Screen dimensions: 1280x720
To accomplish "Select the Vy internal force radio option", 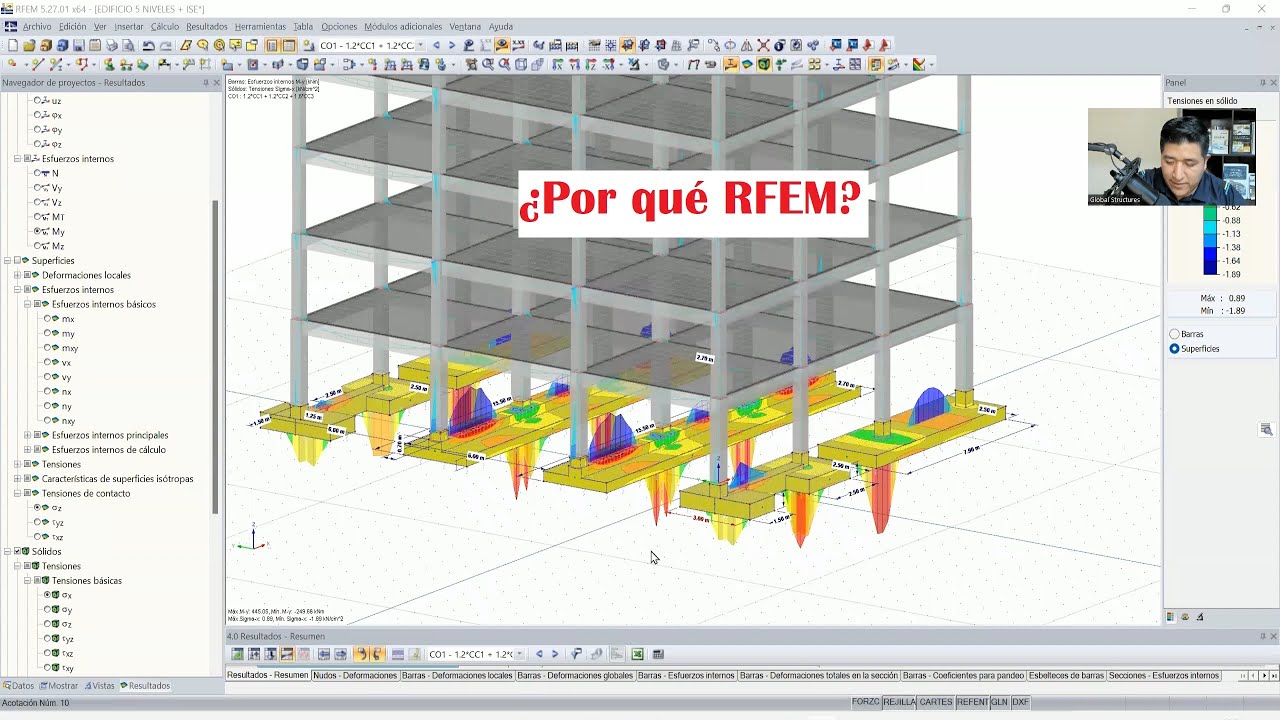I will [x=38, y=188].
